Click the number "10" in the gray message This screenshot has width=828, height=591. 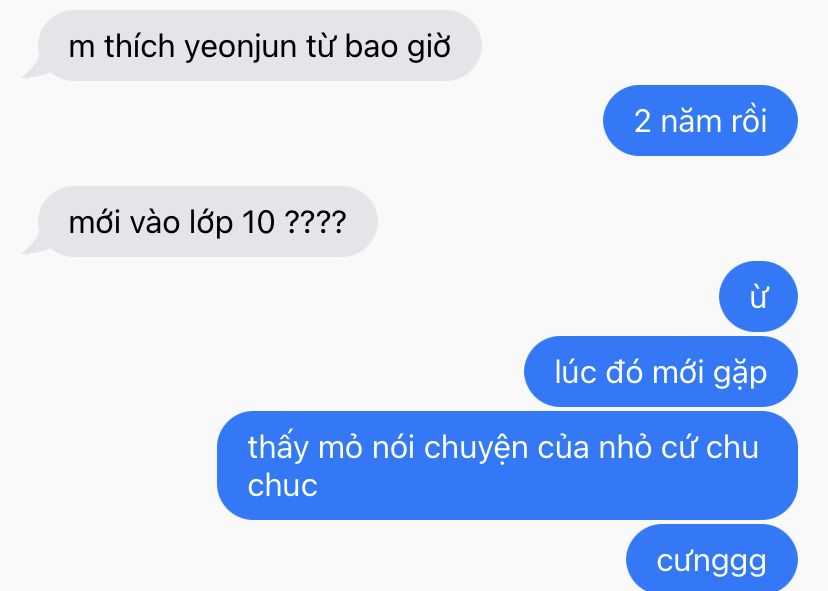click(258, 222)
